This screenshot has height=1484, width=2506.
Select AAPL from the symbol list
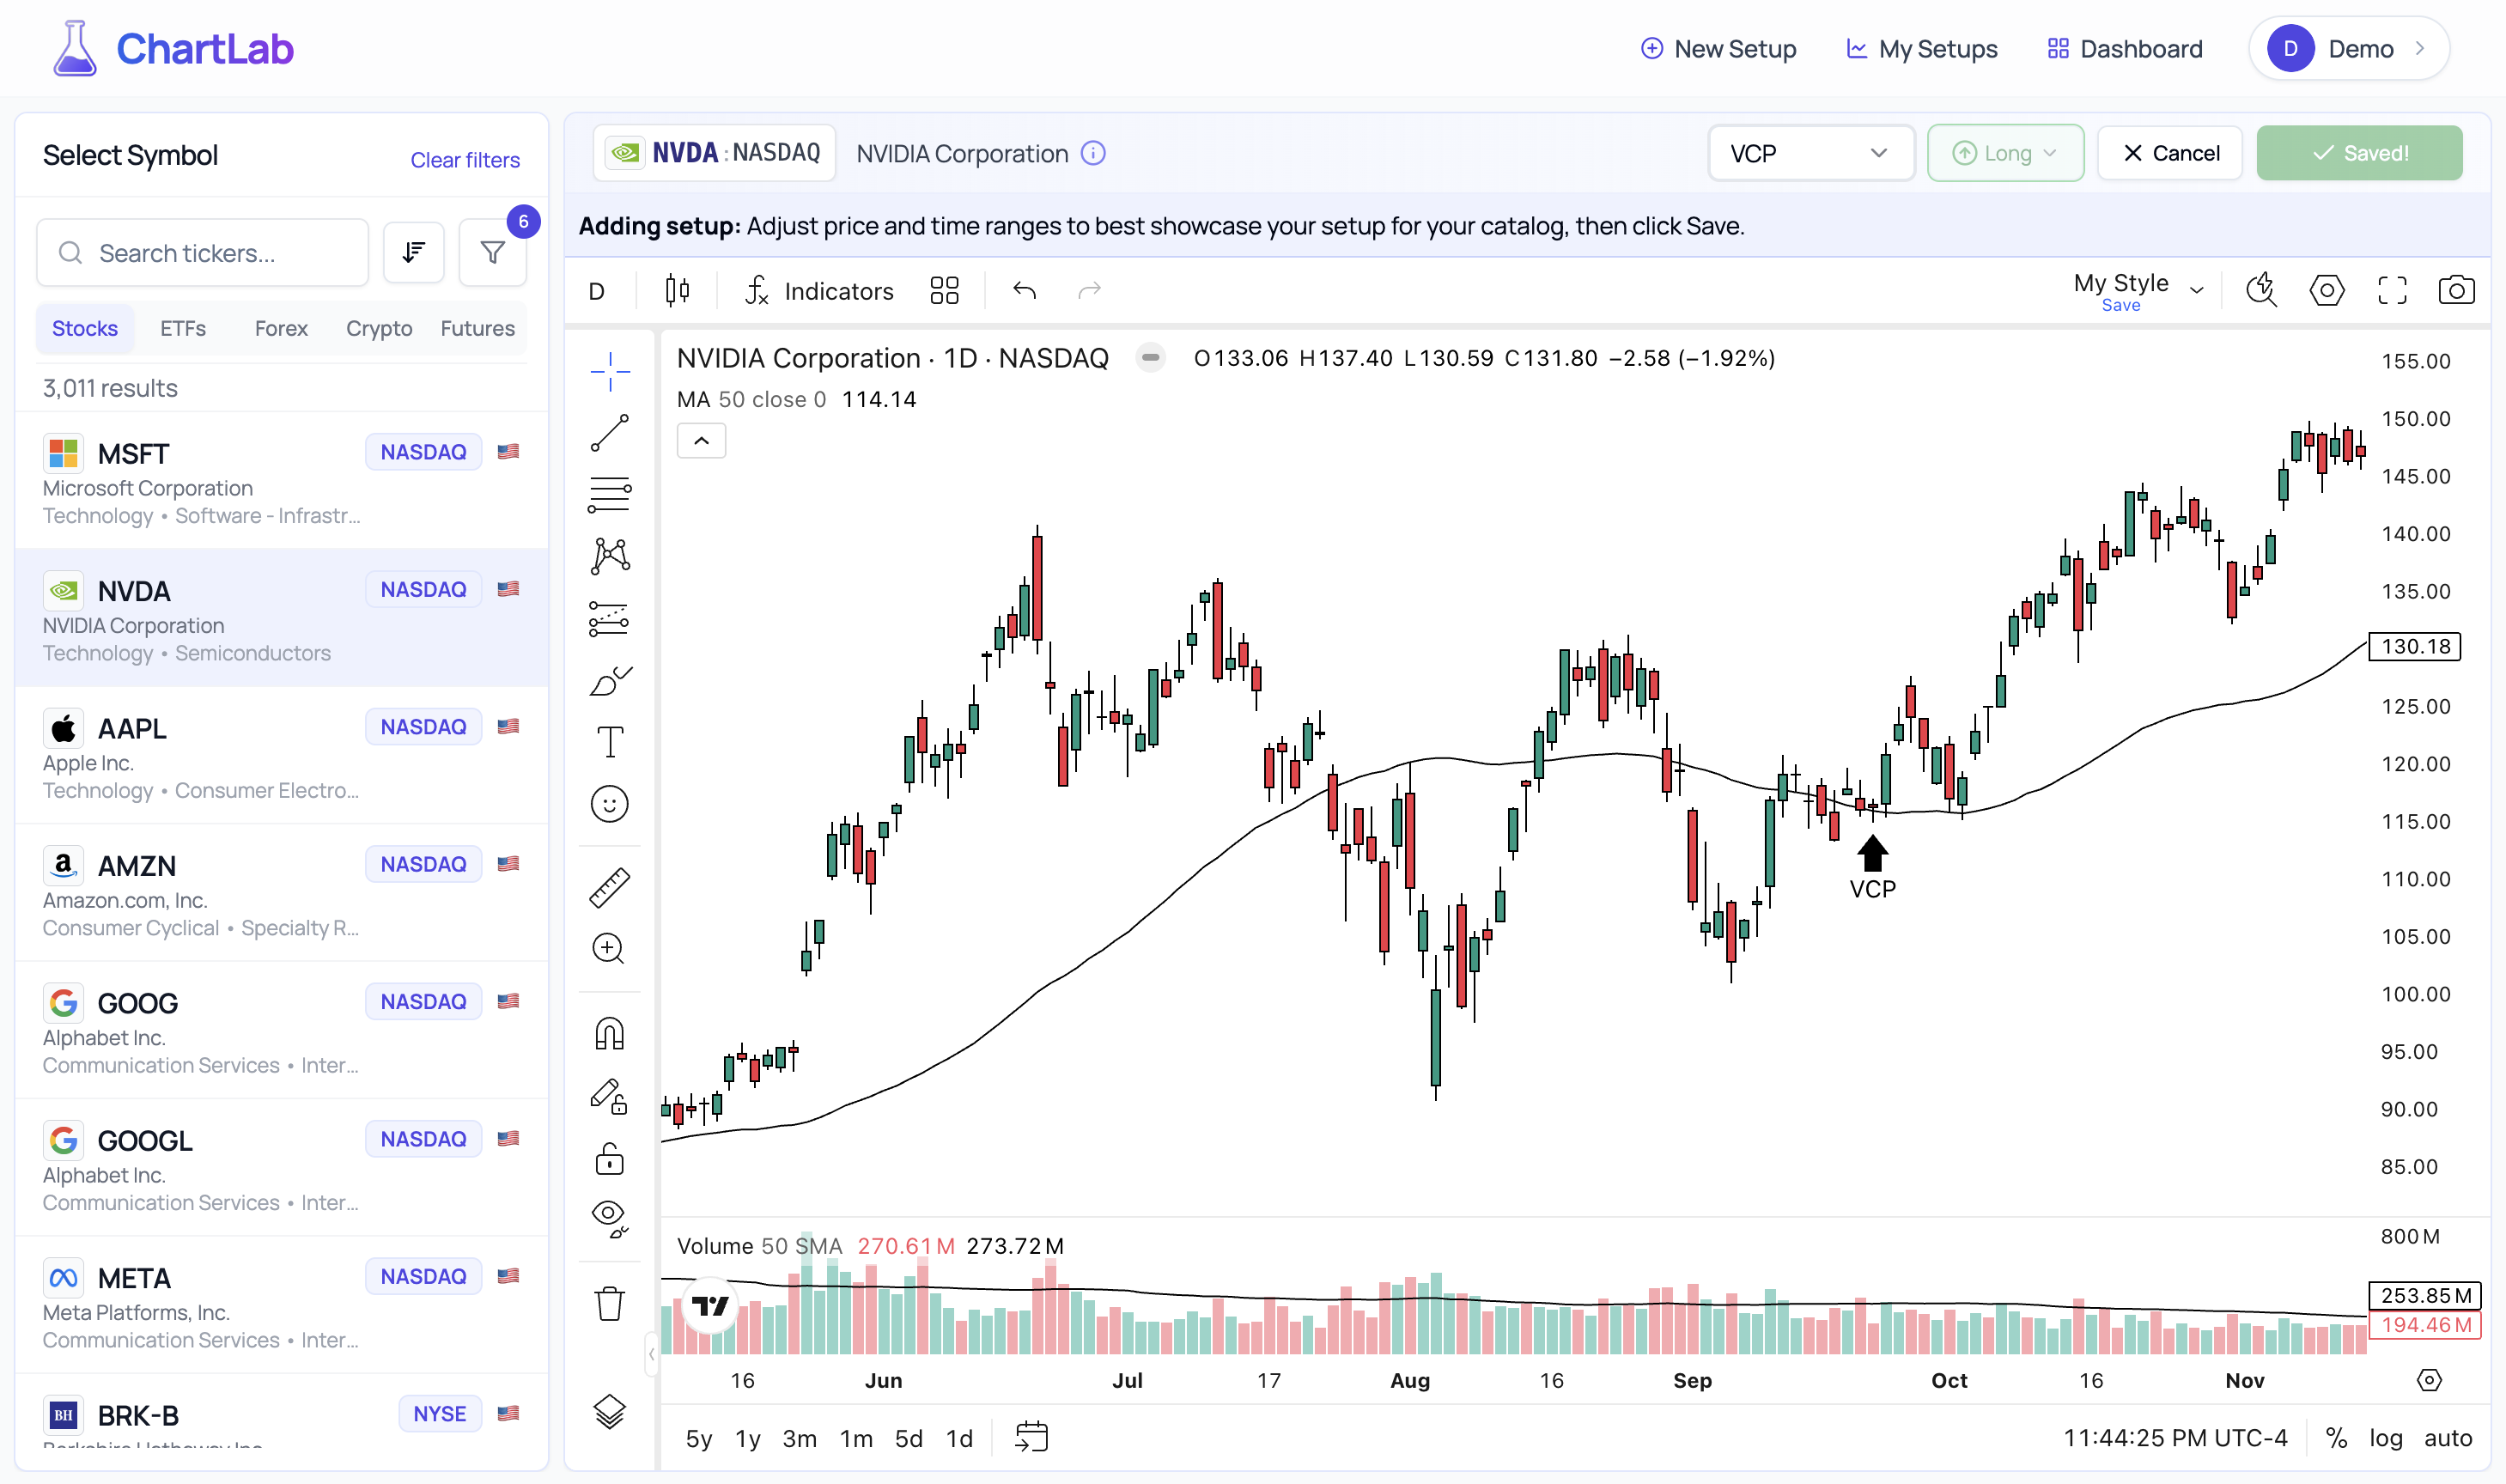tap(281, 755)
